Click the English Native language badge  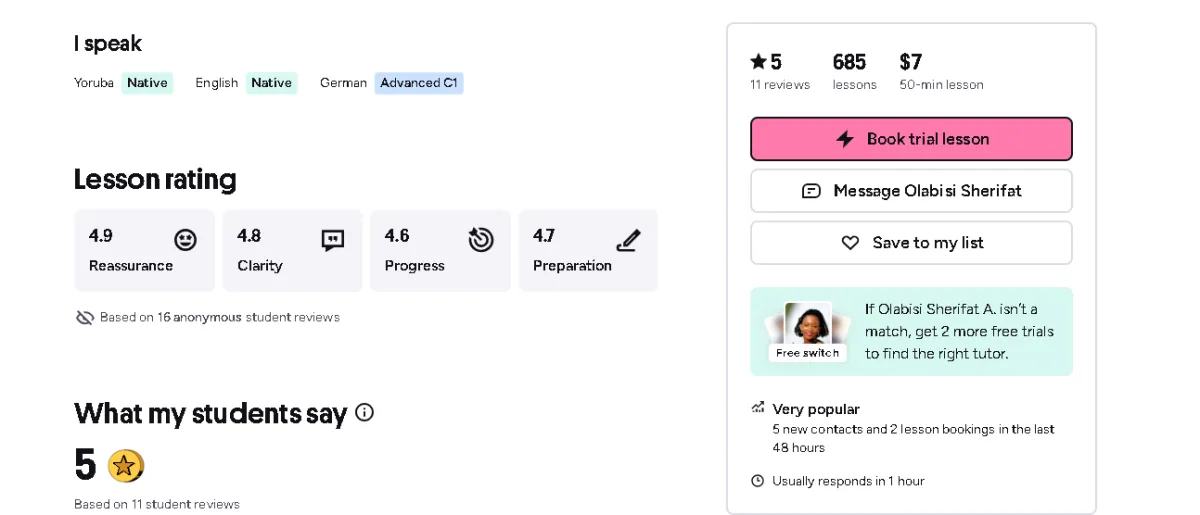pyautogui.click(x=271, y=83)
